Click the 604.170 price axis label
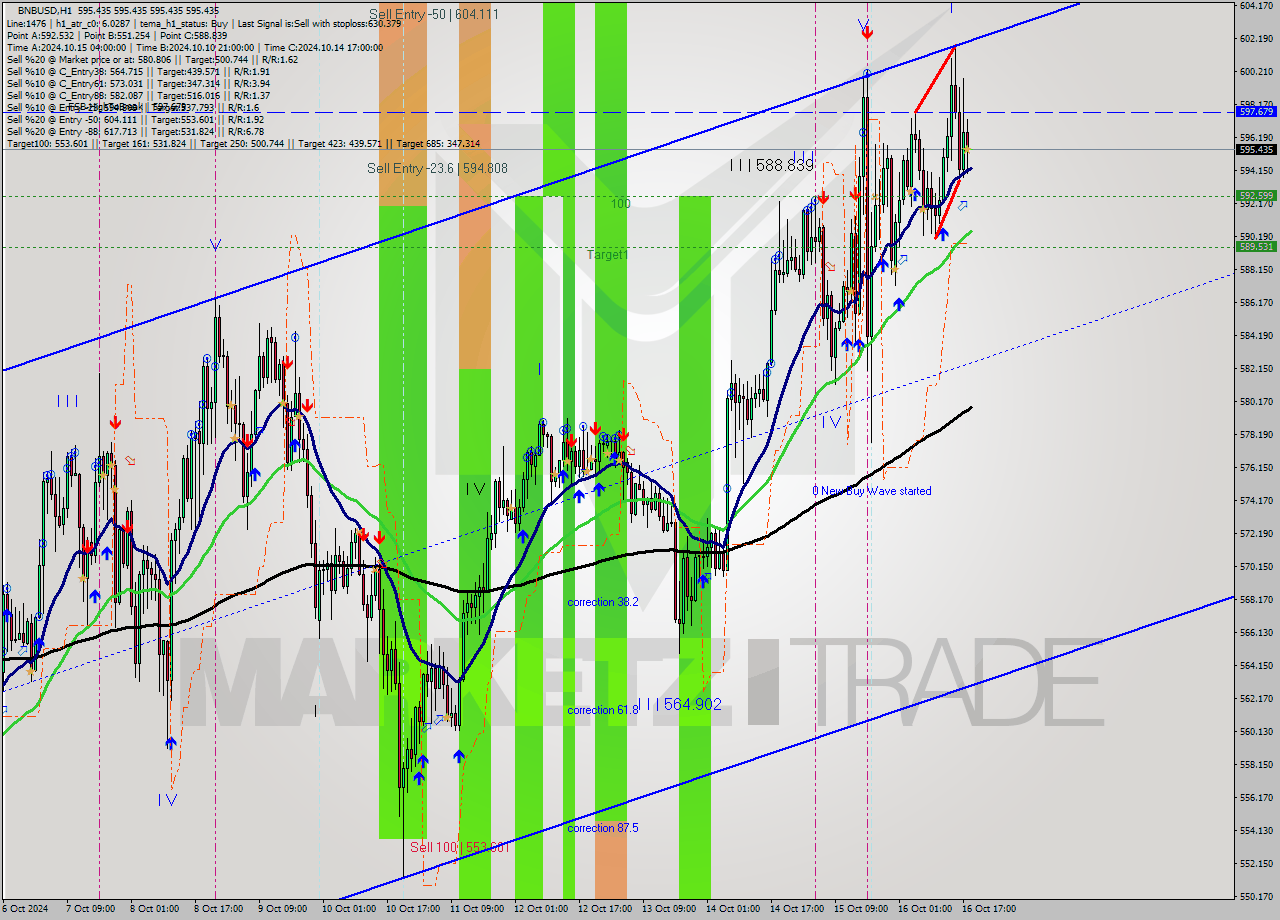This screenshot has width=1280, height=920. click(x=1256, y=6)
